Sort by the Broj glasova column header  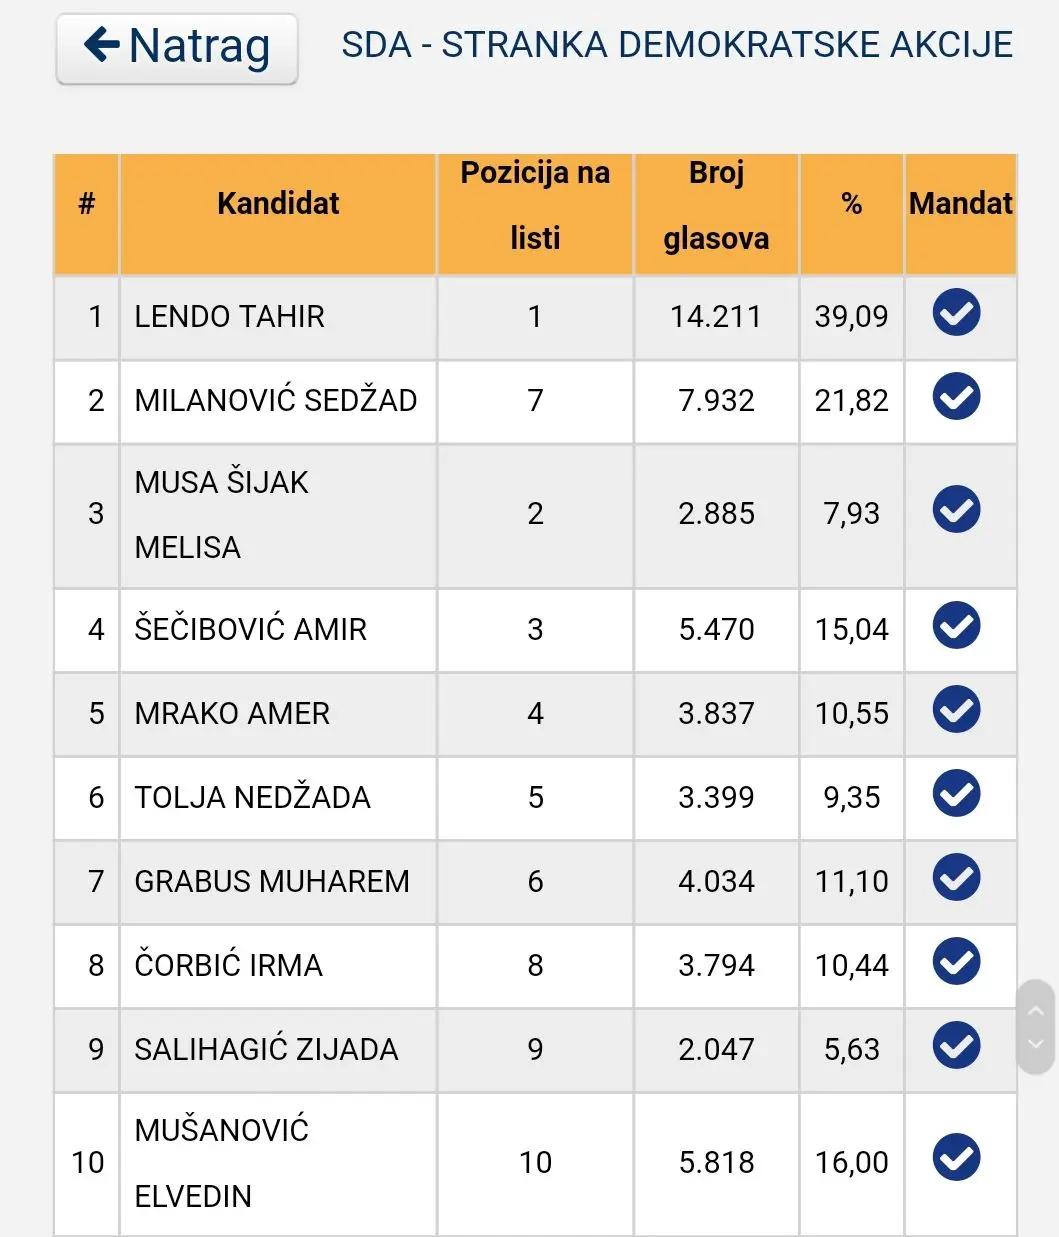click(x=716, y=206)
